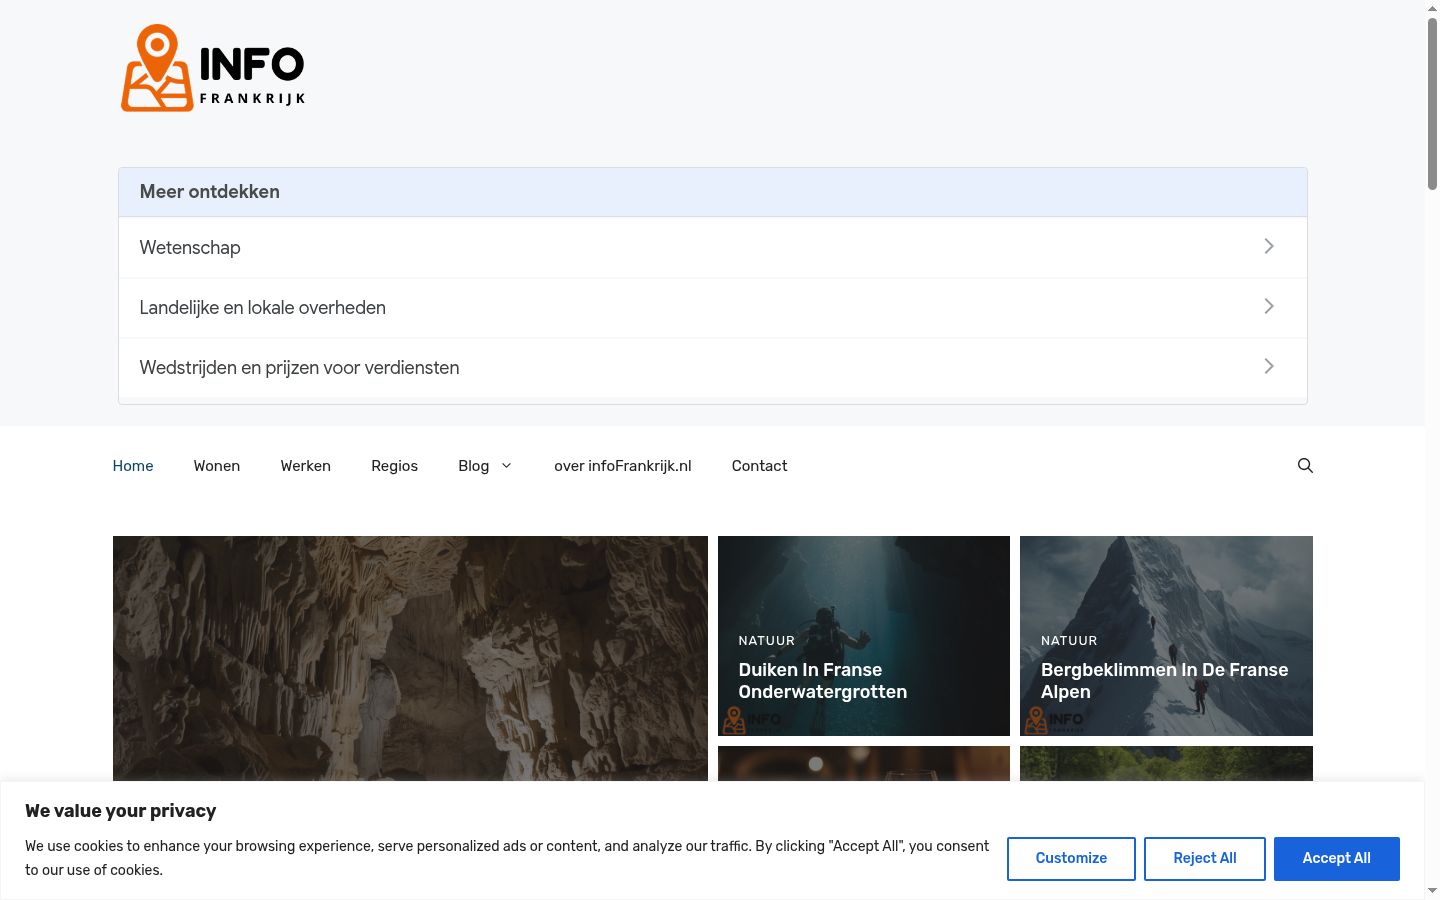Open over infoFrankrijk.nl page
Image resolution: width=1440 pixels, height=900 pixels.
point(623,466)
